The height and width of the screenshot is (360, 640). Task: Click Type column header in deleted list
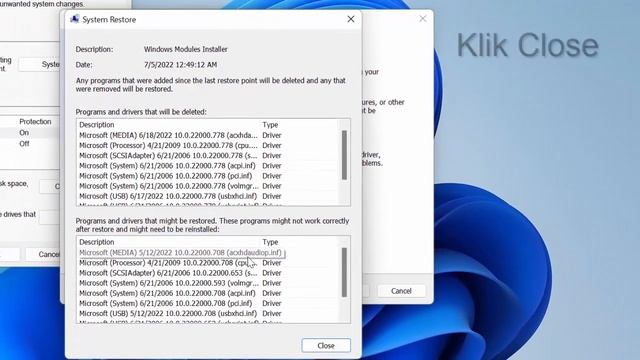(x=270, y=124)
